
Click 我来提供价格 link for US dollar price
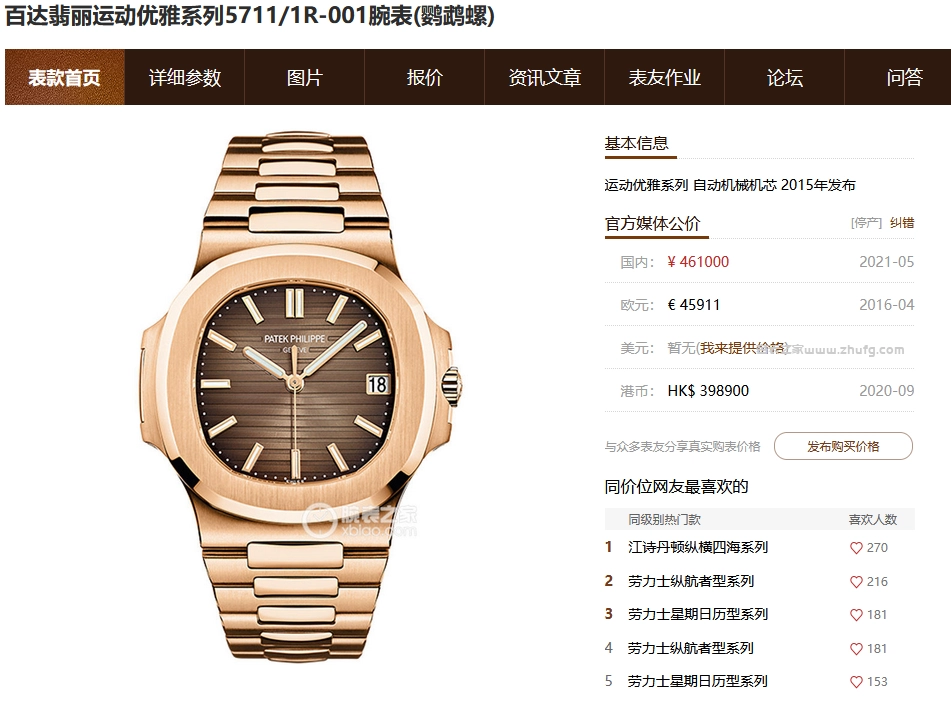click(x=743, y=348)
